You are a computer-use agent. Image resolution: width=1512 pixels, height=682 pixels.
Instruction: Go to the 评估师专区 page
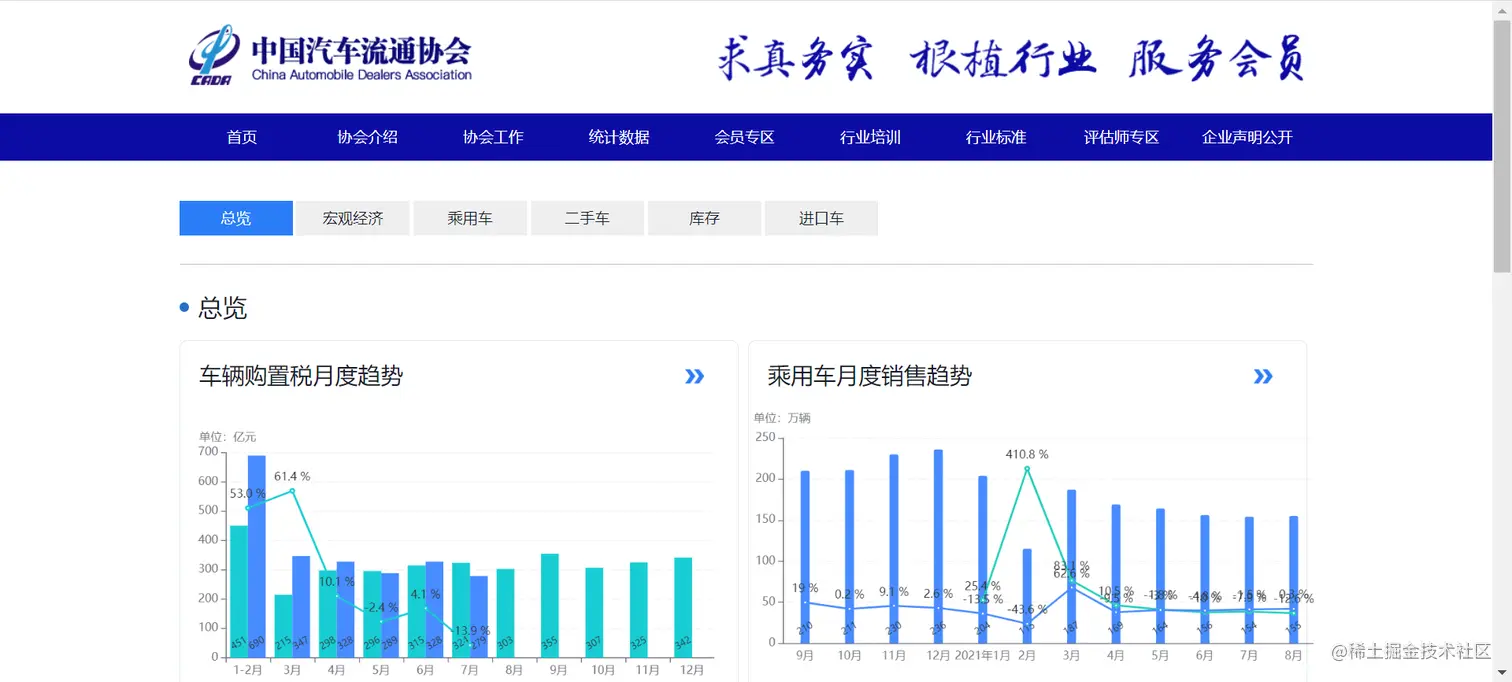[x=1120, y=137]
